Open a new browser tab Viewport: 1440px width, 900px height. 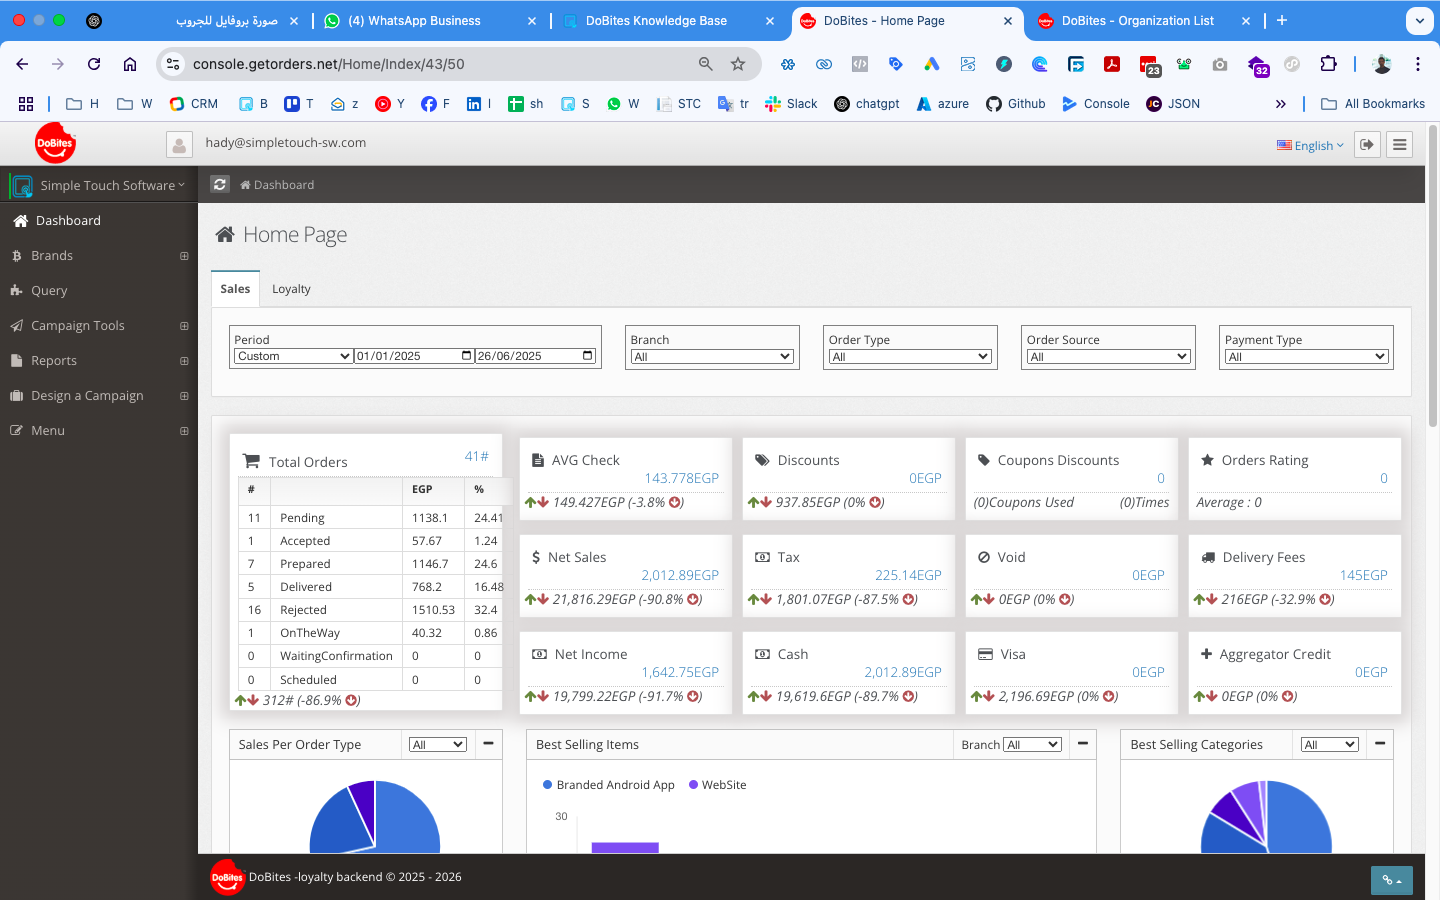point(1282,20)
